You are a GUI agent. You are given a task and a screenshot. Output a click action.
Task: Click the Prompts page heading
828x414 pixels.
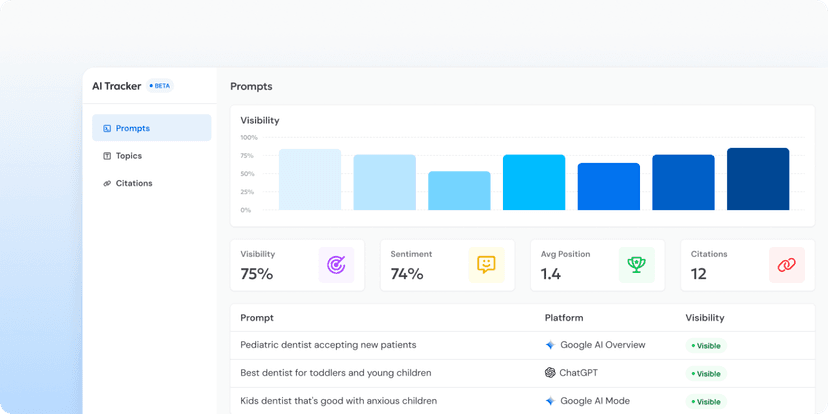tap(251, 86)
